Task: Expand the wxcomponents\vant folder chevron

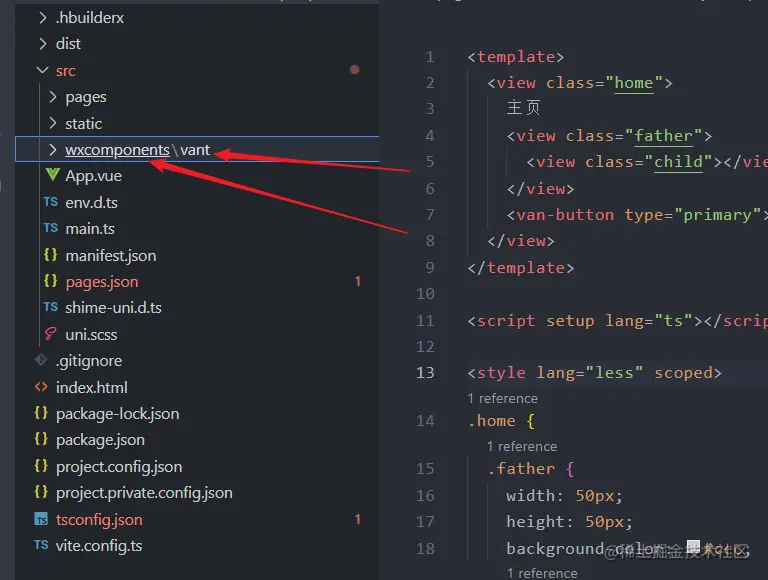Action: click(52, 149)
